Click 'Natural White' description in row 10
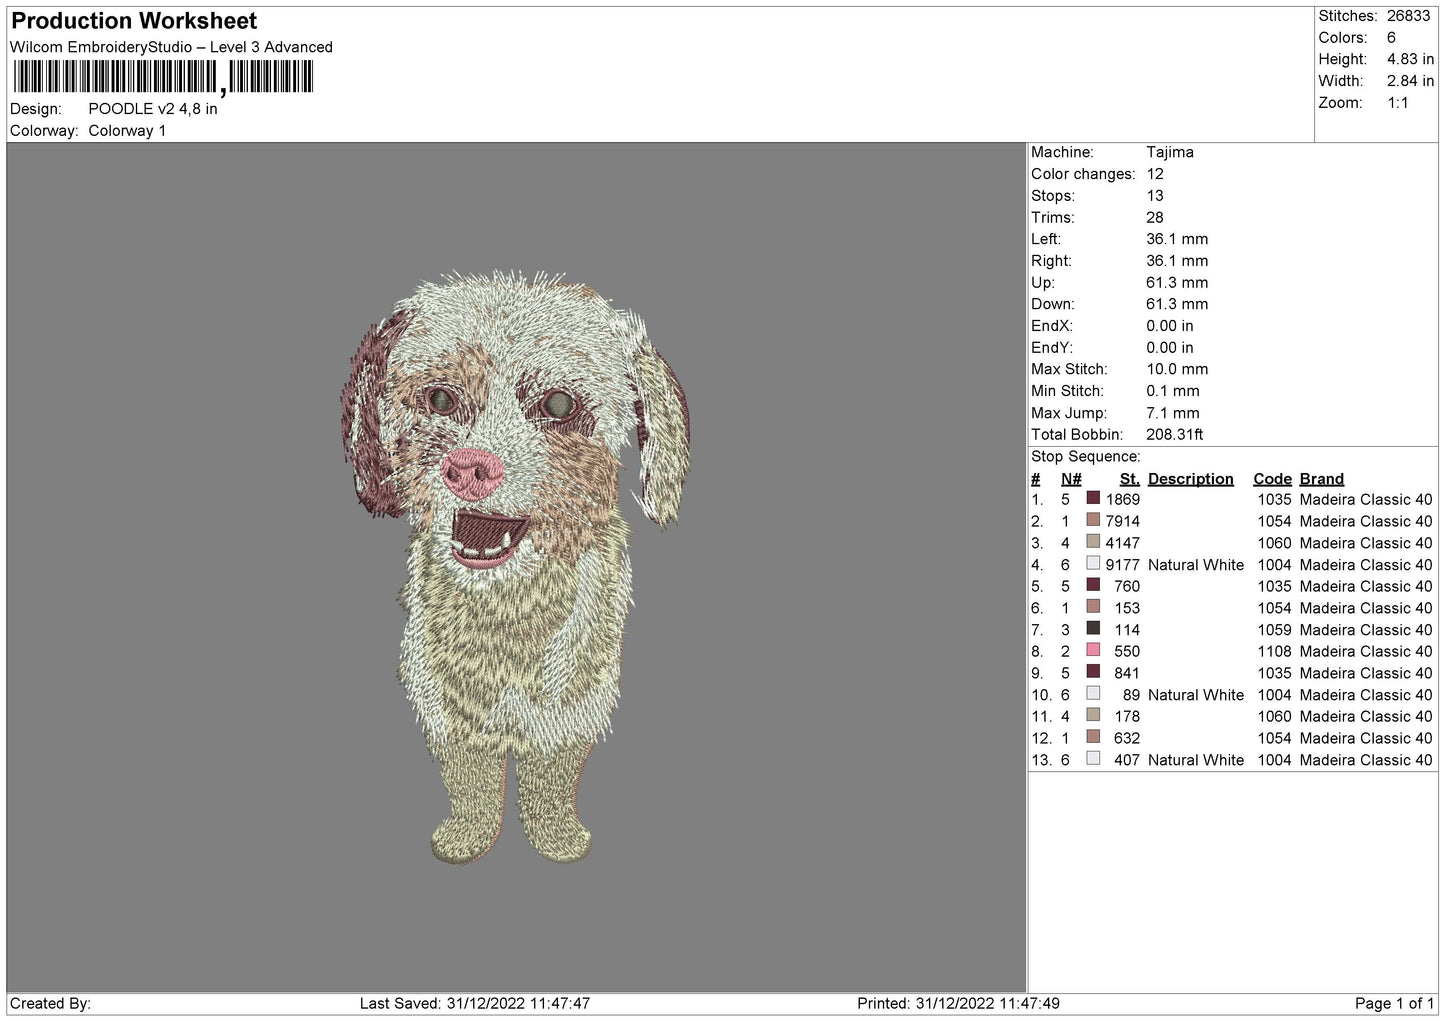This screenshot has width=1445, height=1021. click(1196, 694)
